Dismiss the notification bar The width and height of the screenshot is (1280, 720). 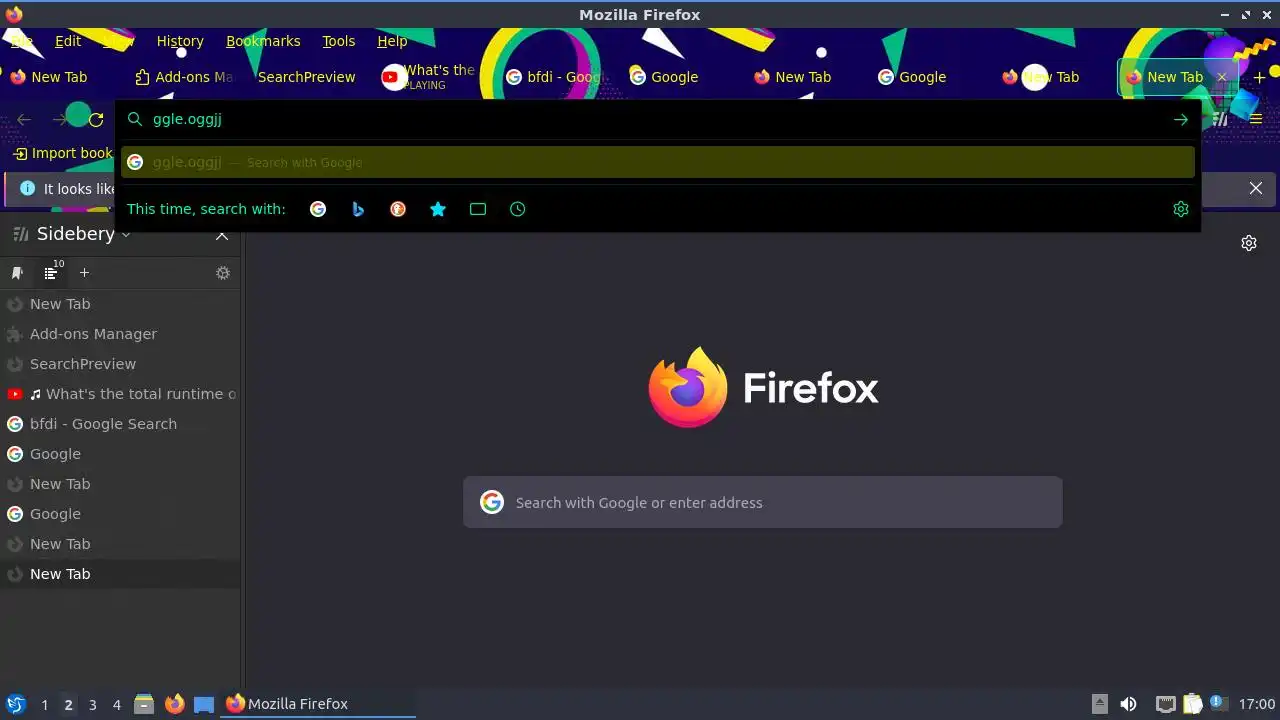click(x=1256, y=188)
